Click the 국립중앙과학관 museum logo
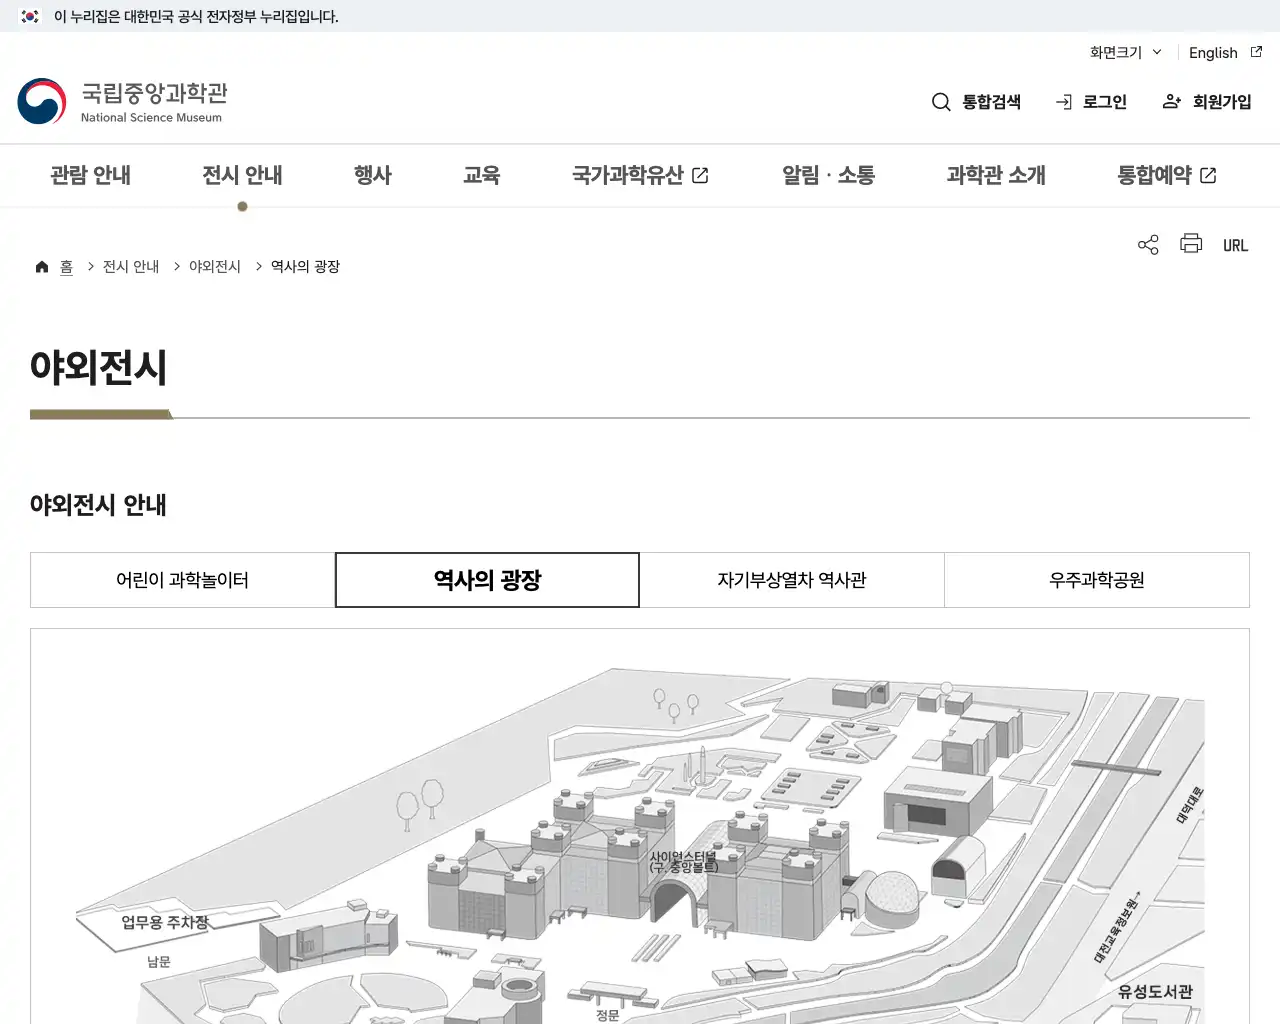This screenshot has width=1280, height=1024. click(x=122, y=101)
